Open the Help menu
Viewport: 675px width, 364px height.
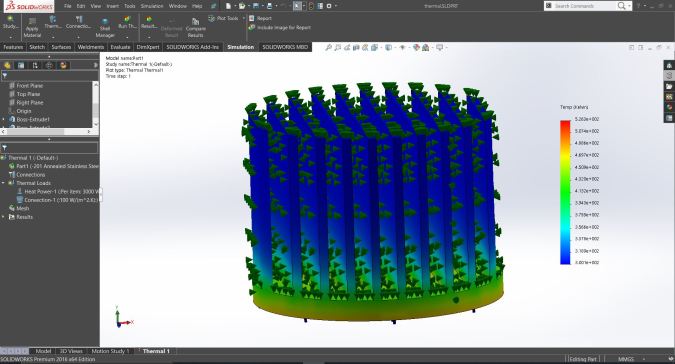197,6
